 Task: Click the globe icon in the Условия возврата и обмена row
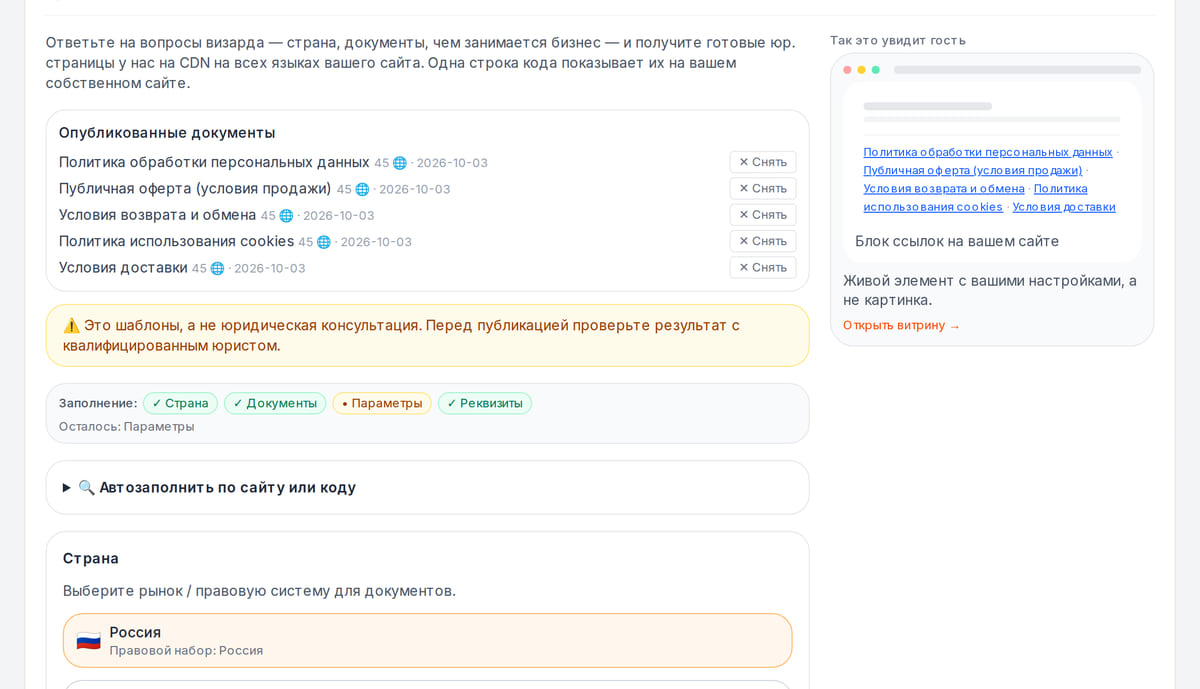click(x=286, y=216)
